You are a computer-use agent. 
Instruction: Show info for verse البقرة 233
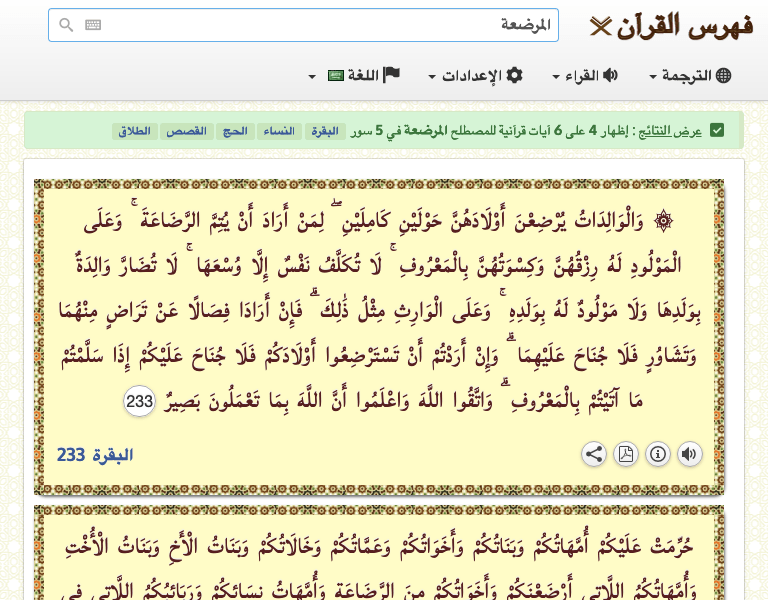click(x=658, y=454)
